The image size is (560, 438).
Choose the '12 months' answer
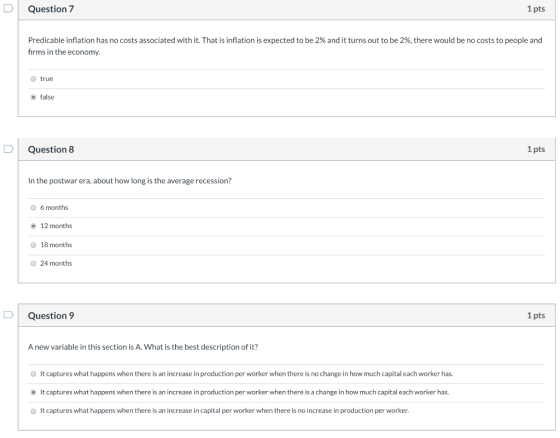(x=33, y=226)
